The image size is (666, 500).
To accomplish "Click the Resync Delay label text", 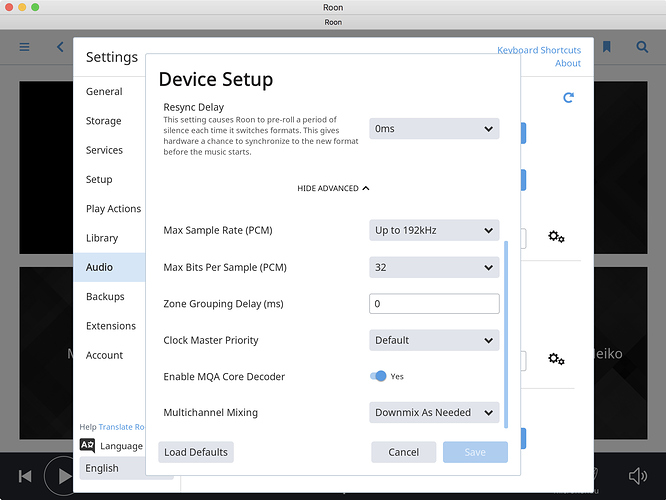I will (x=194, y=107).
